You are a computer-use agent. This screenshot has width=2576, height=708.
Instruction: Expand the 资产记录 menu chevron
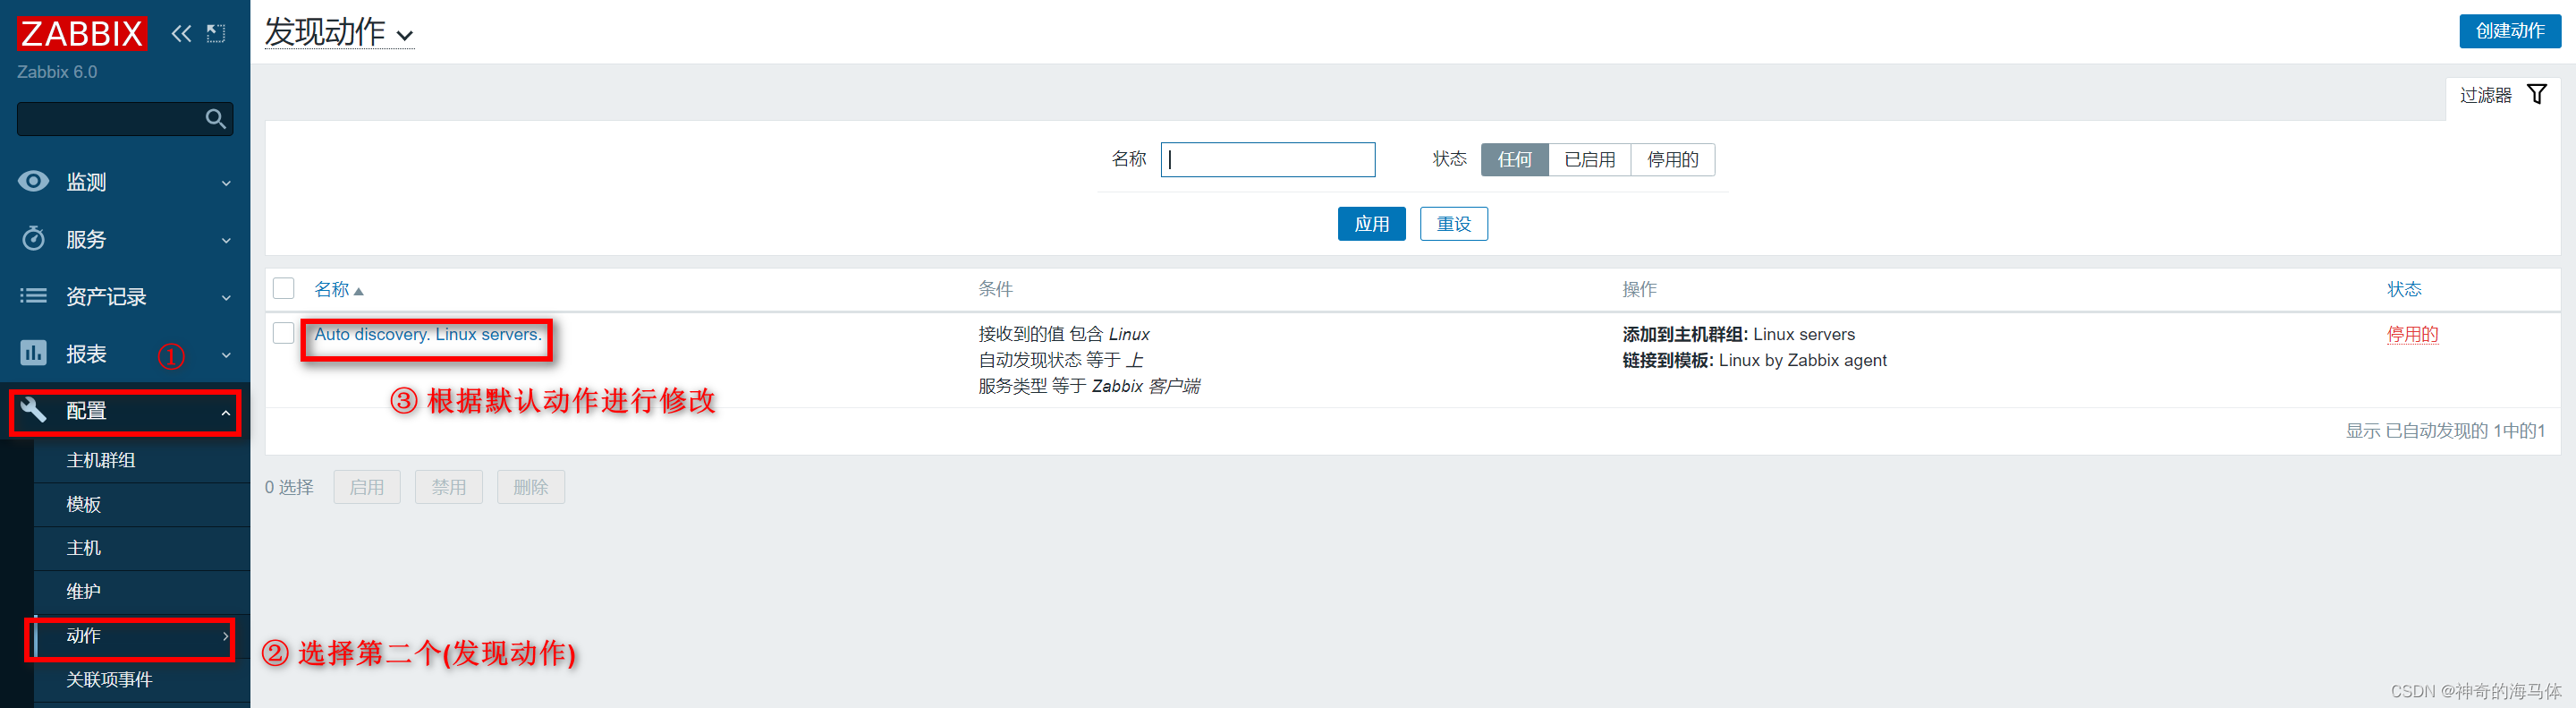(226, 297)
